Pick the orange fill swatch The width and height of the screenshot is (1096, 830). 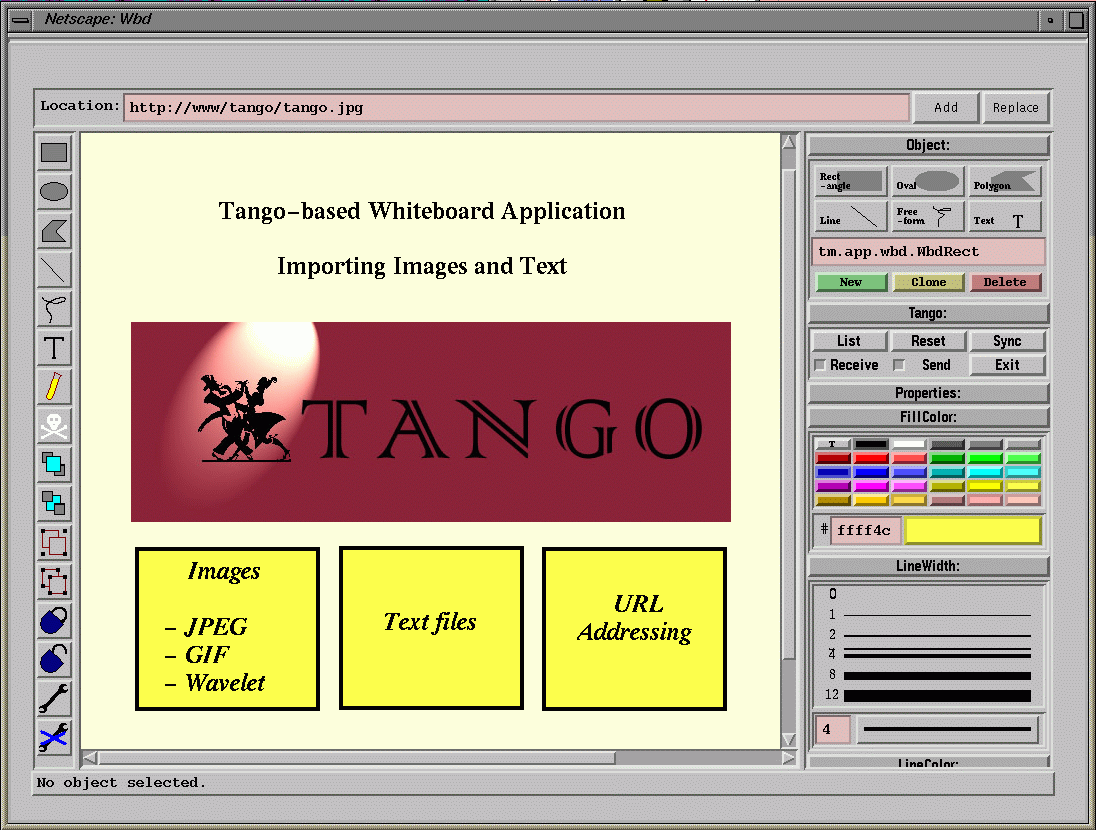pos(871,500)
